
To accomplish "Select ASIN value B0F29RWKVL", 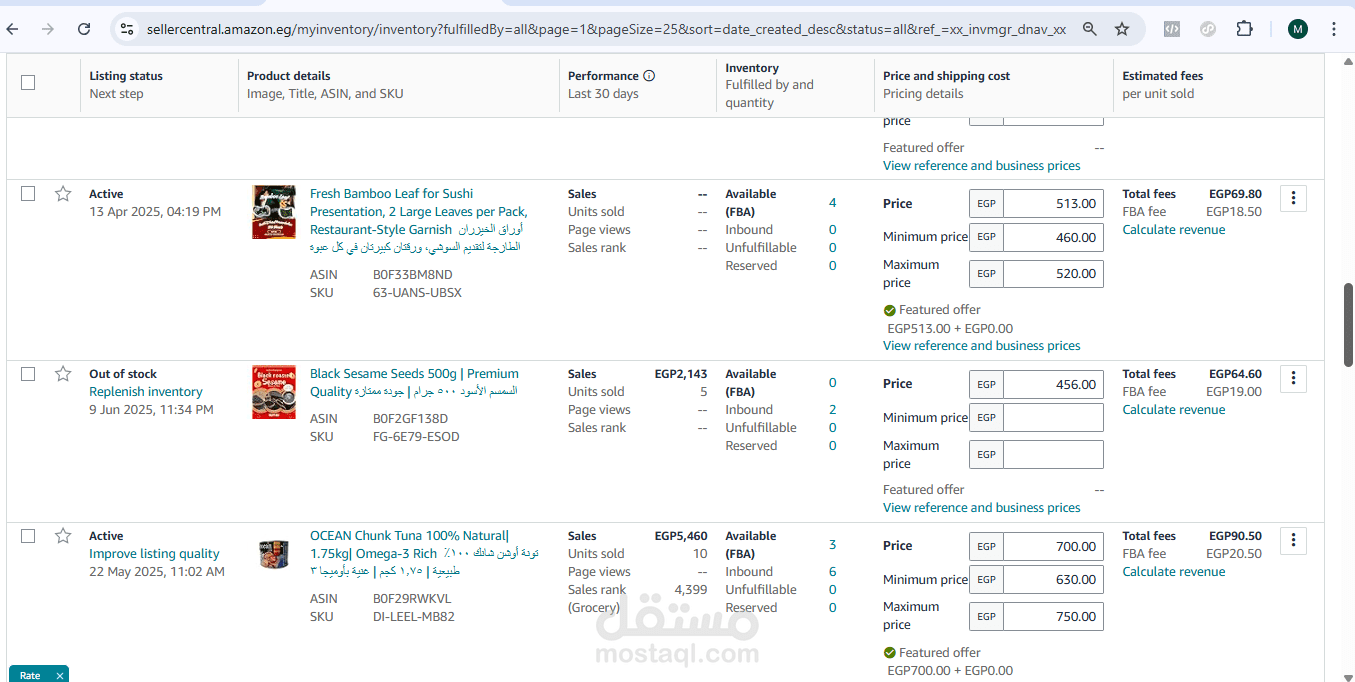I will tap(412, 599).
